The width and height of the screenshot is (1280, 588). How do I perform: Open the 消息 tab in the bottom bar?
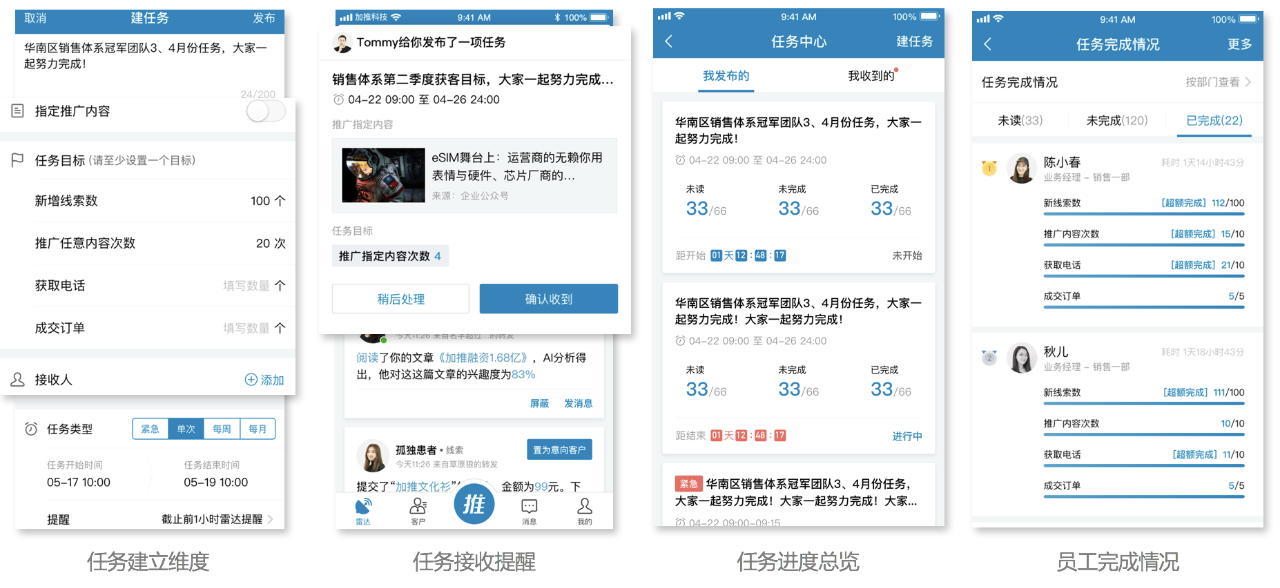pyautogui.click(x=529, y=511)
